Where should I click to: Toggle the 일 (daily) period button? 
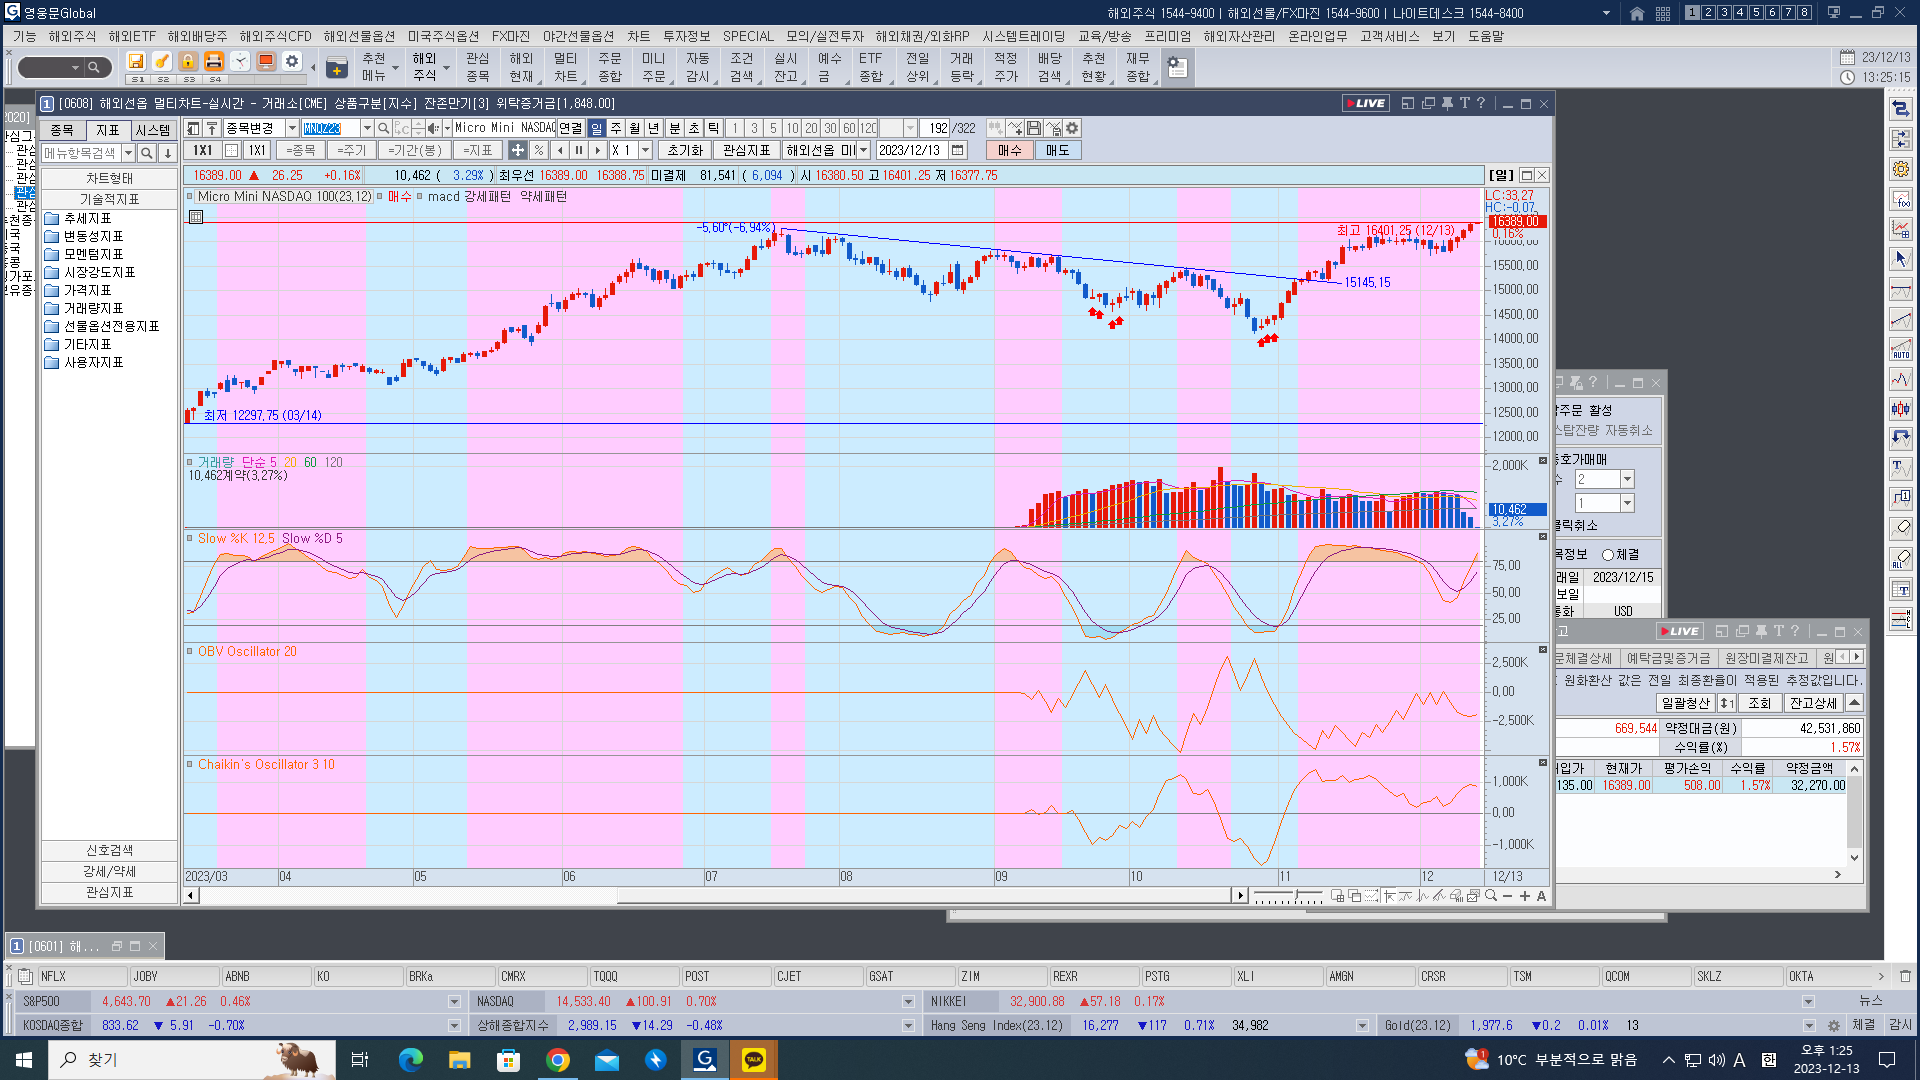point(597,128)
